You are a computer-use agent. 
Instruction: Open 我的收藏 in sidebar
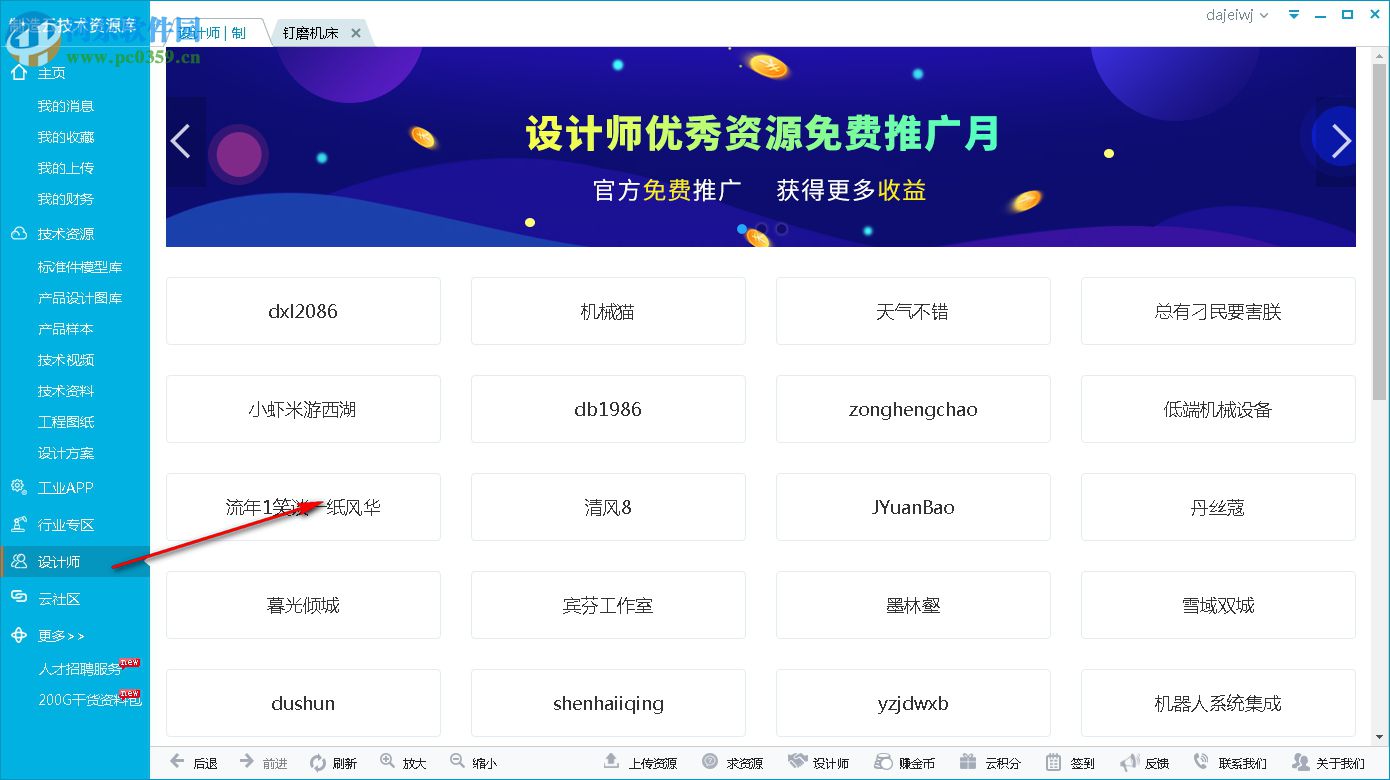(66, 137)
